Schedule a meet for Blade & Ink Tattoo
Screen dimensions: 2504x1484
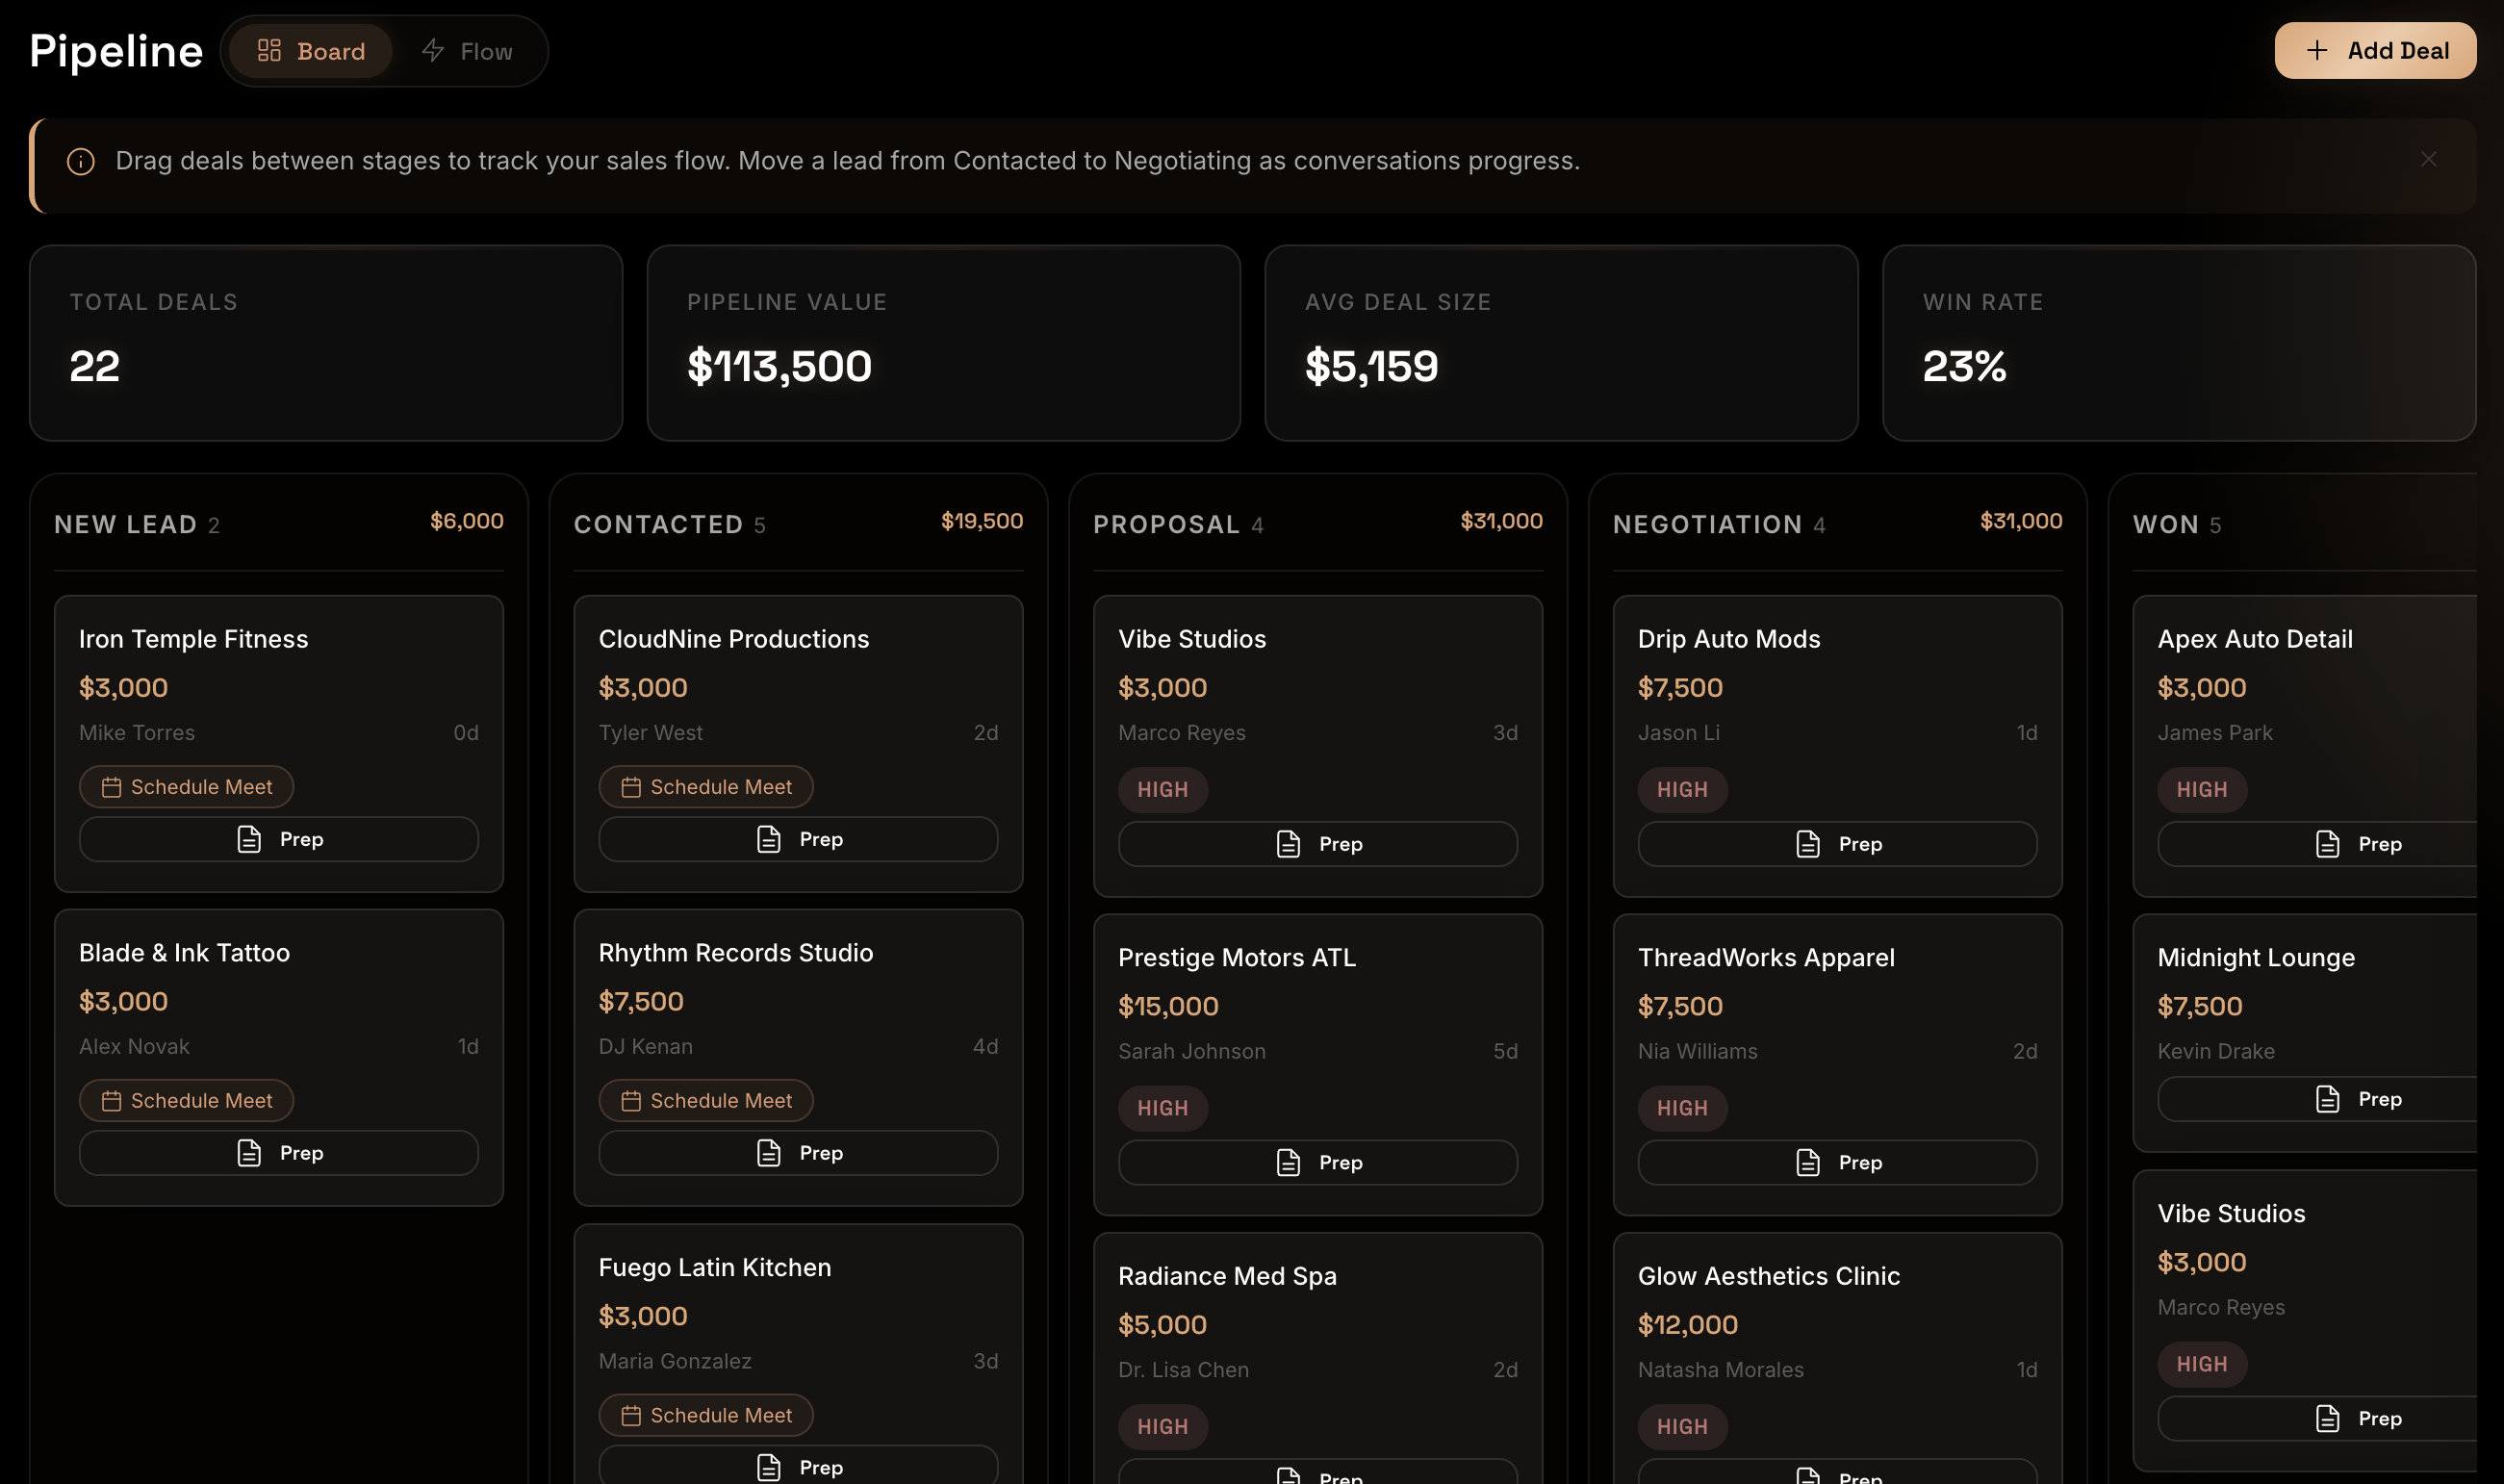pyautogui.click(x=186, y=1101)
